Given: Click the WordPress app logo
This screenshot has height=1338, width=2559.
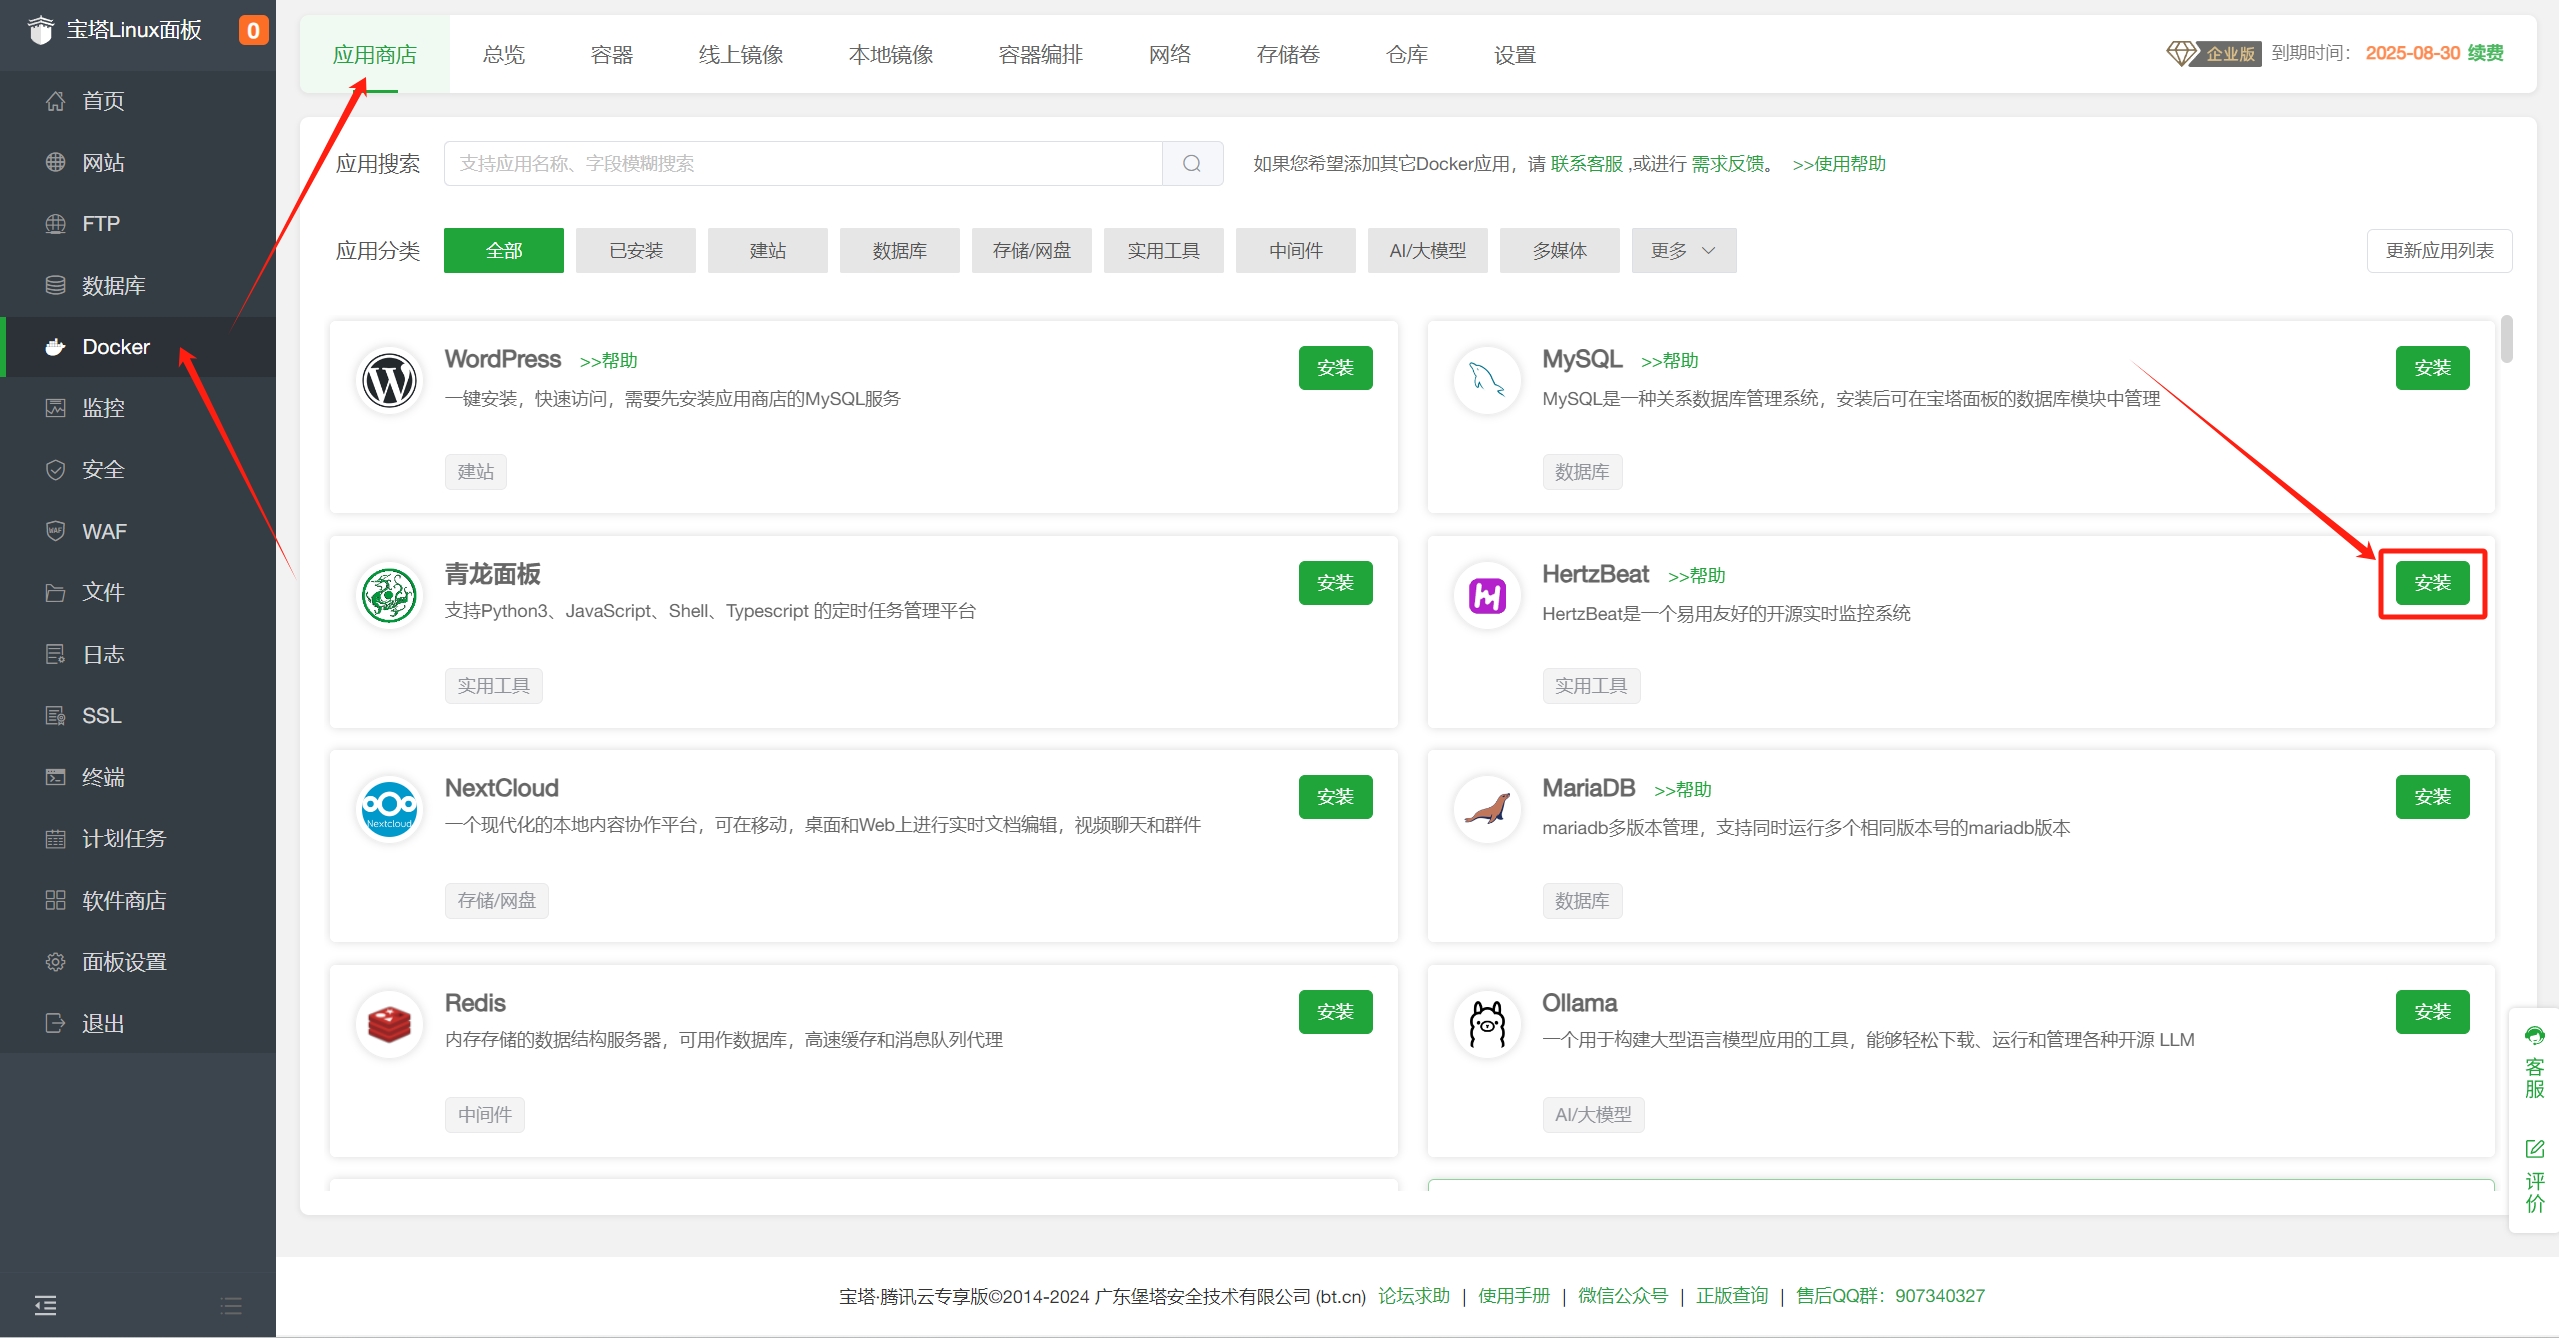Looking at the screenshot, I should 389,381.
